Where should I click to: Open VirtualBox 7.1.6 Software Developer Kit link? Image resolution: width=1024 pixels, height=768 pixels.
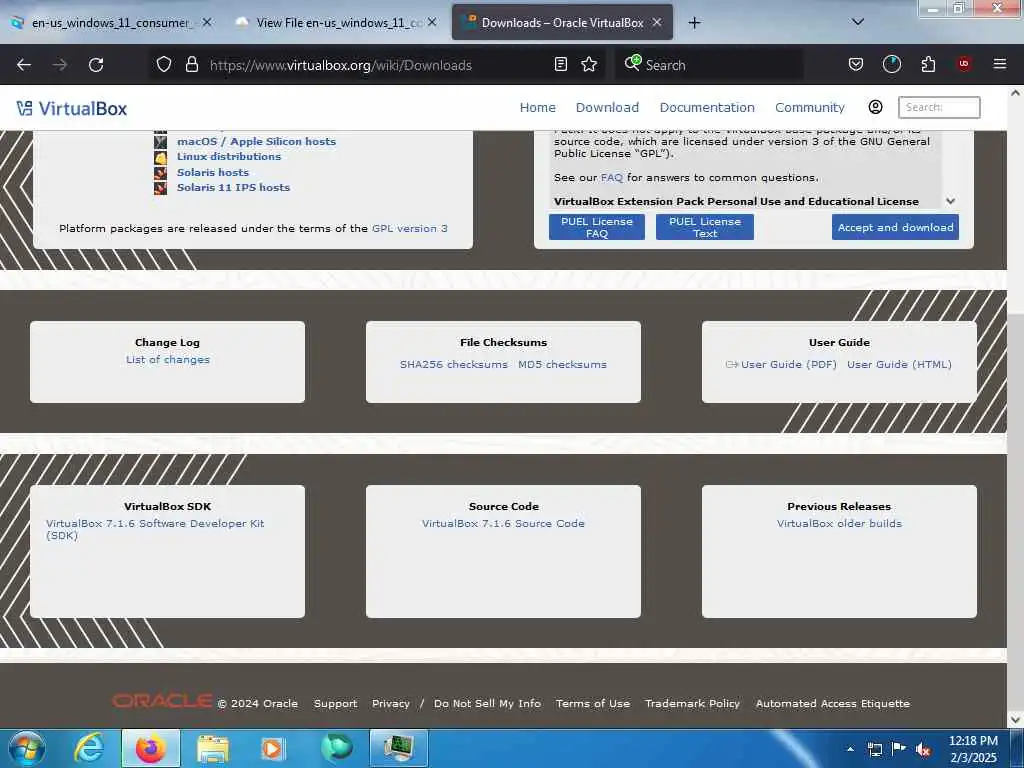tap(155, 530)
